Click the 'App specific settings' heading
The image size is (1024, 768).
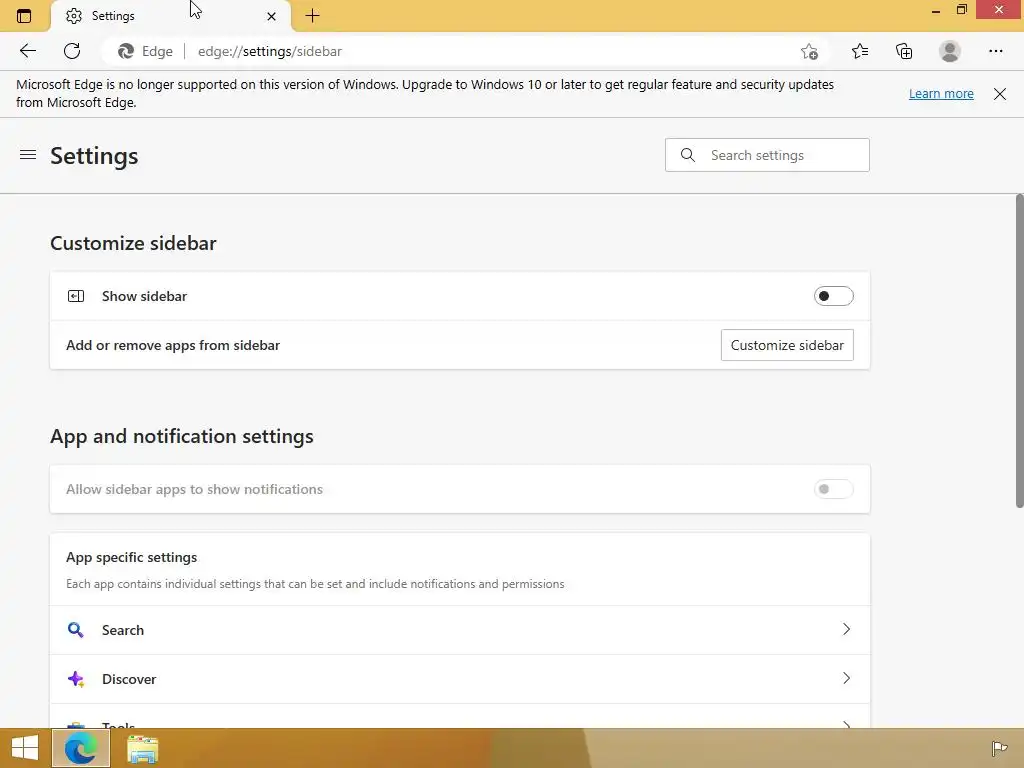pos(131,557)
